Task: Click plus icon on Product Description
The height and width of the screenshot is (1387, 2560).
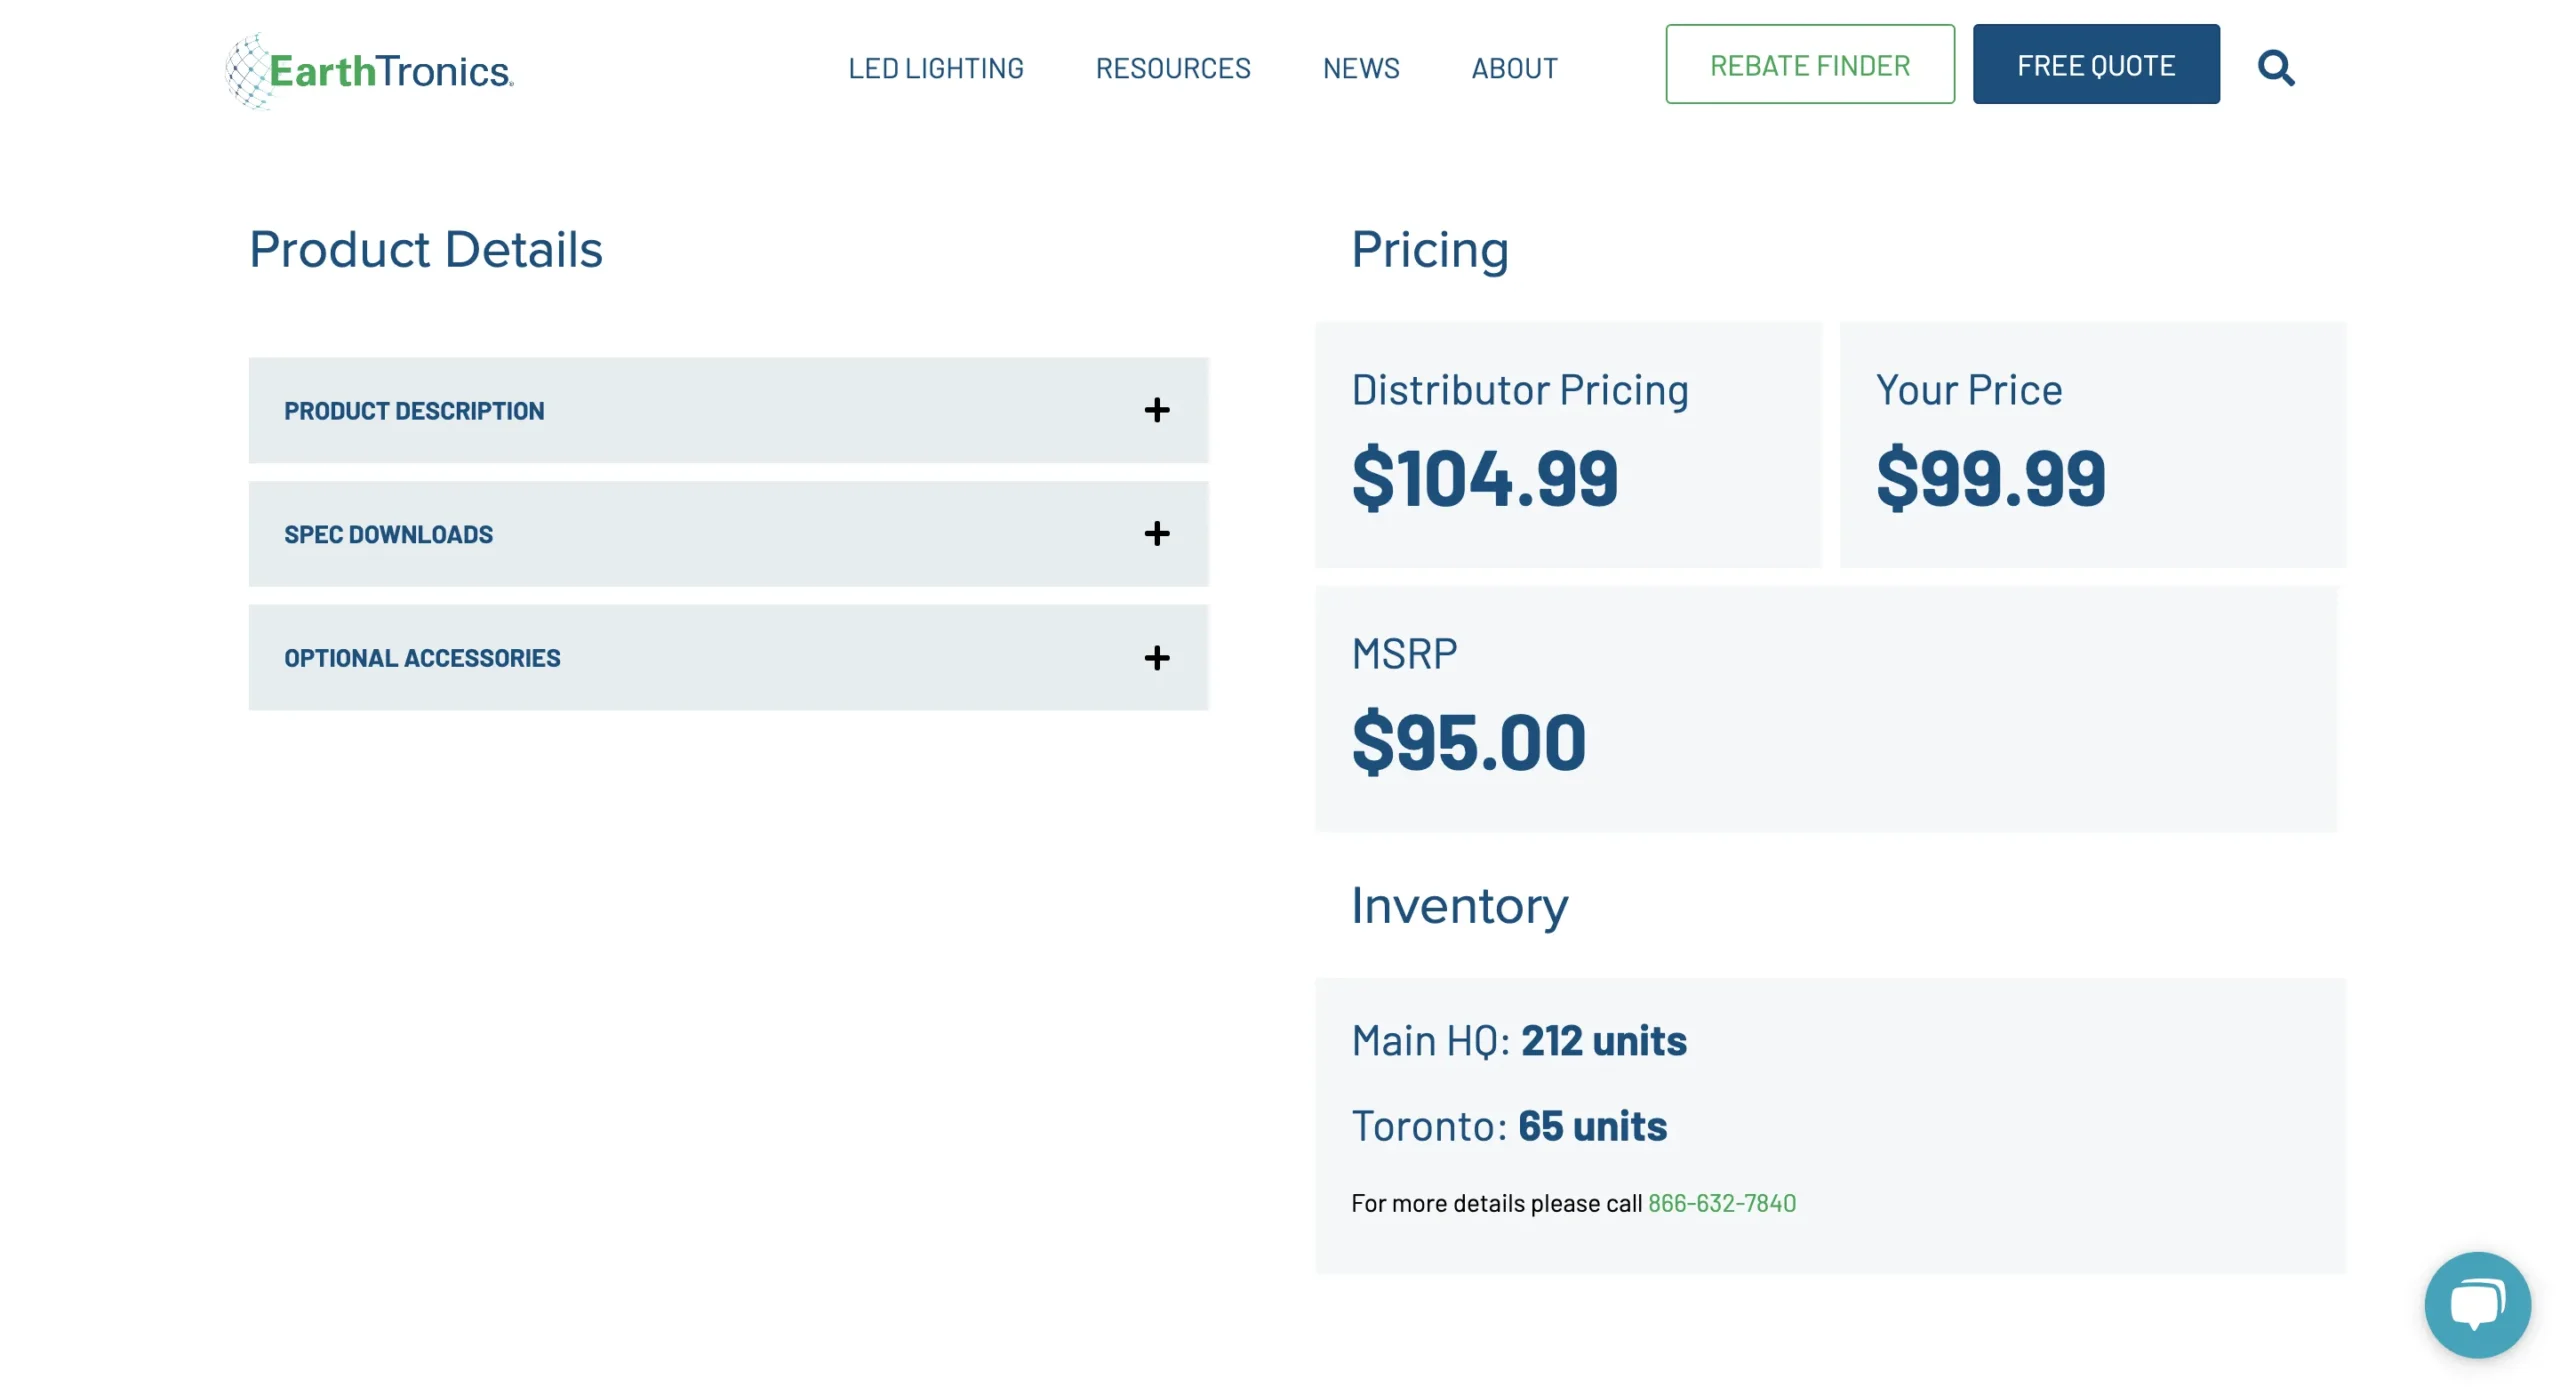Action: 1156,410
